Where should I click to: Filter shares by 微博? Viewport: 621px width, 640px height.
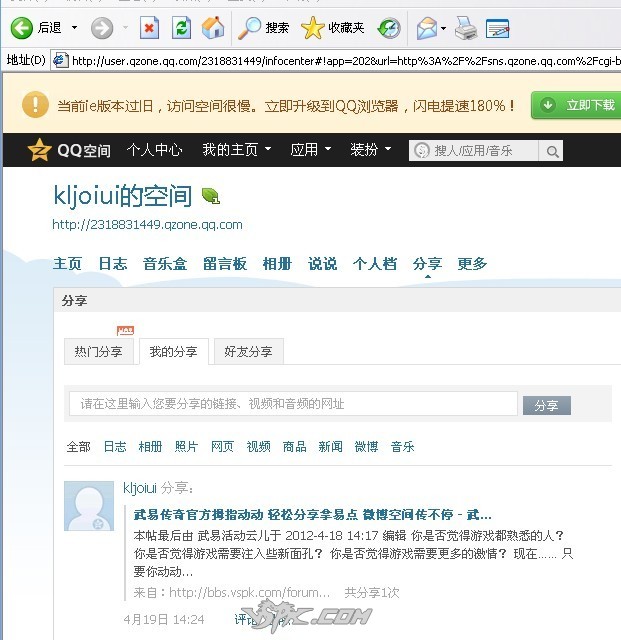tap(366, 447)
